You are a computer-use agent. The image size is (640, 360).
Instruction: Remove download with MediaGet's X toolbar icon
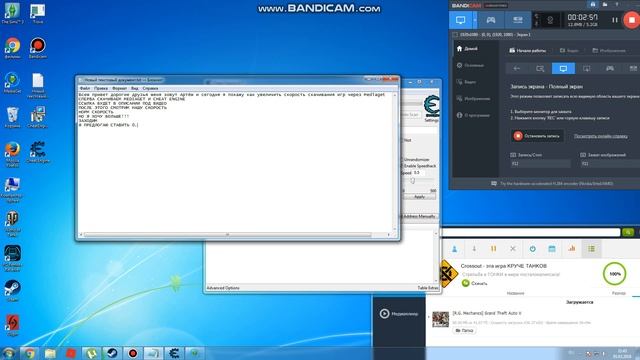point(513,249)
